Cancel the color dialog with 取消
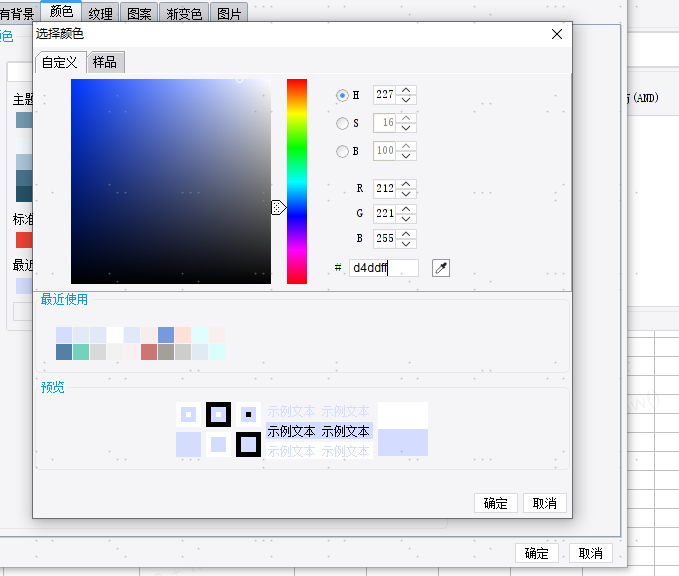 click(544, 503)
